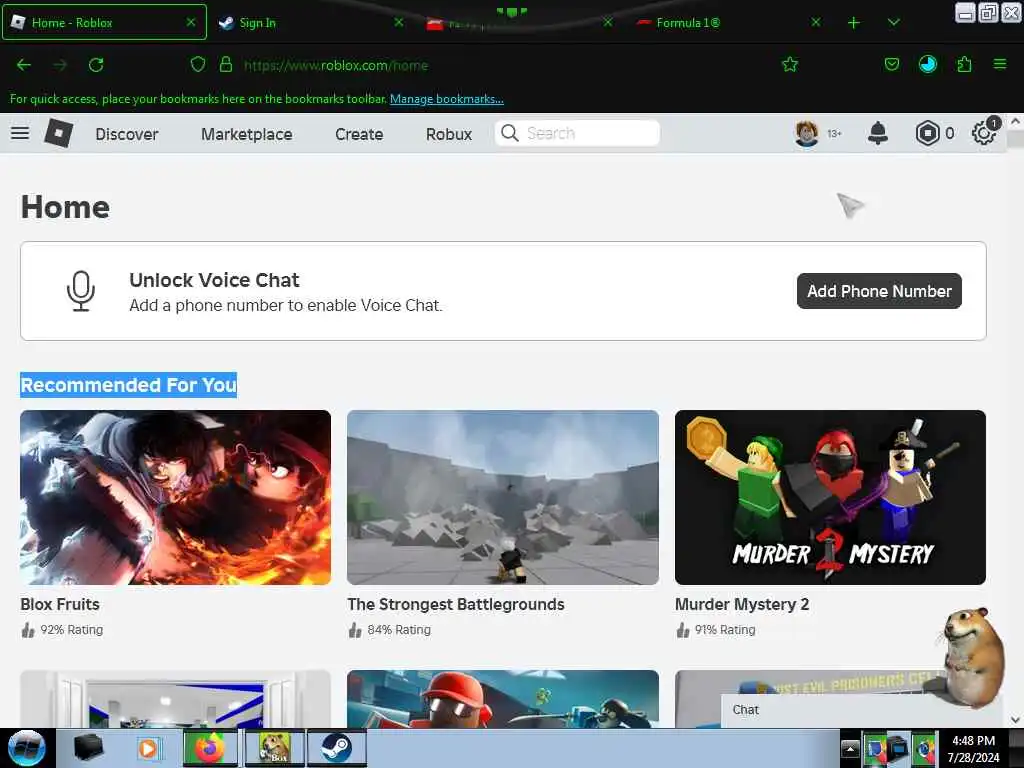Reload the current page
1024x768 pixels.
pyautogui.click(x=96, y=65)
